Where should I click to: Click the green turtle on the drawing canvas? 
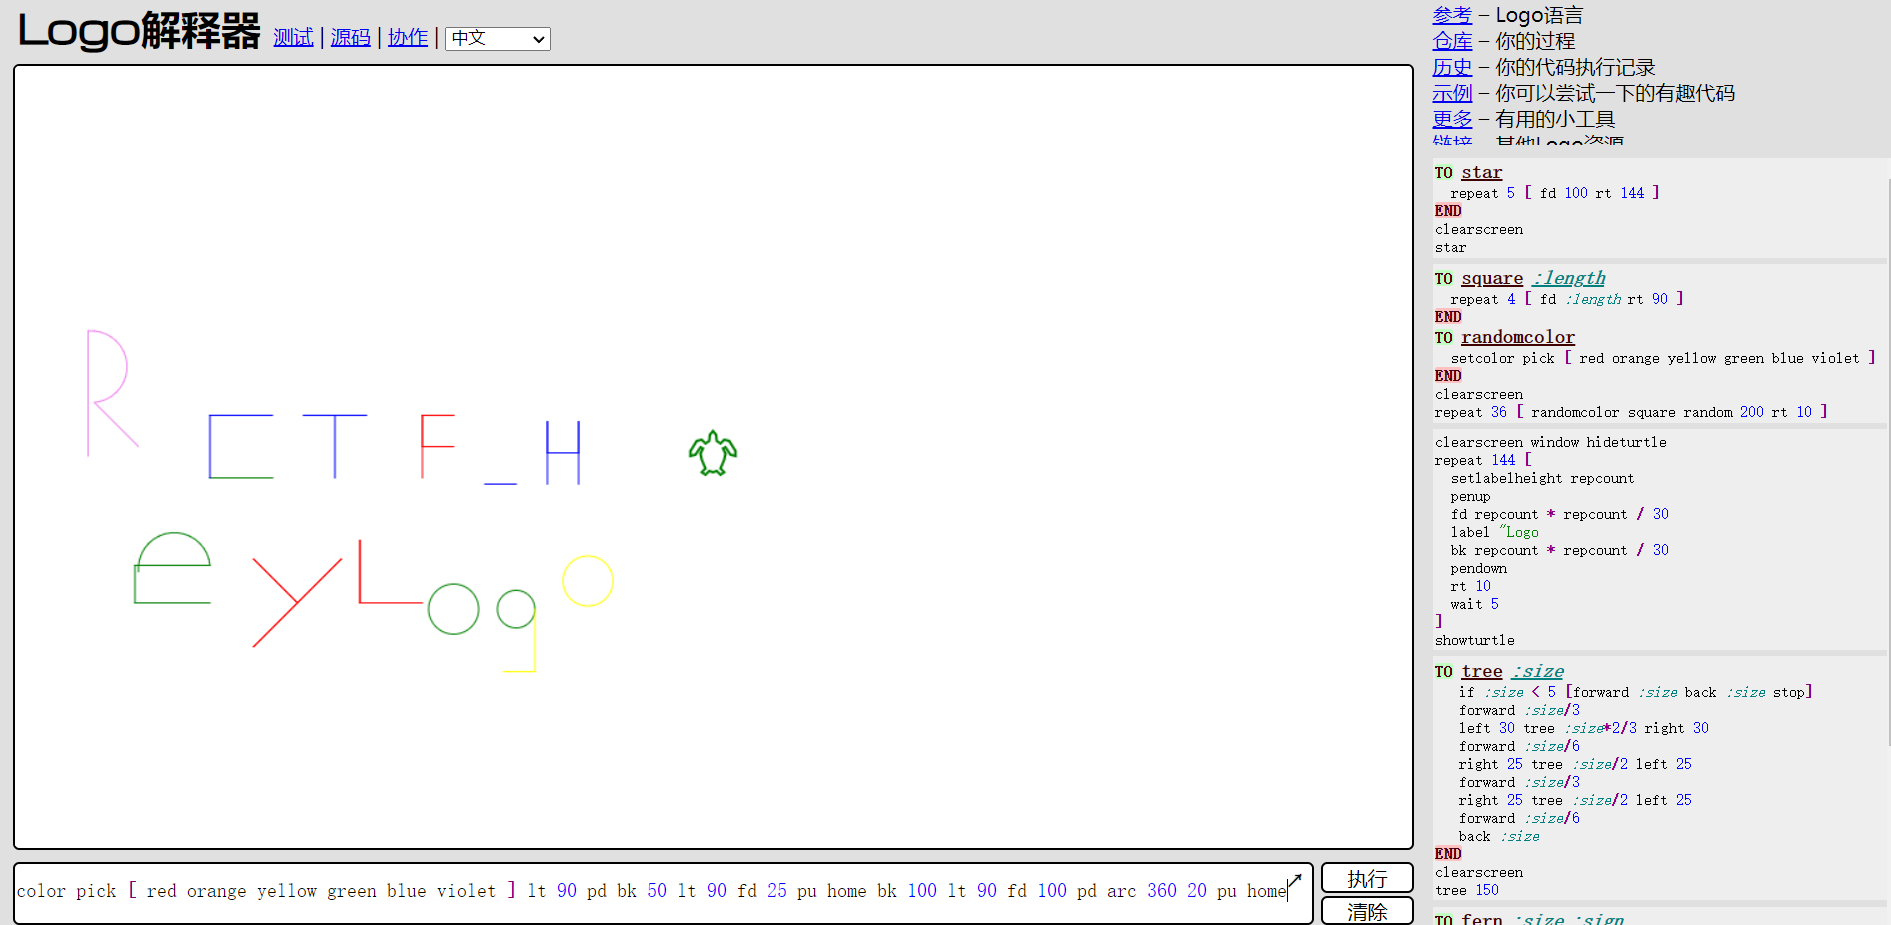(712, 452)
